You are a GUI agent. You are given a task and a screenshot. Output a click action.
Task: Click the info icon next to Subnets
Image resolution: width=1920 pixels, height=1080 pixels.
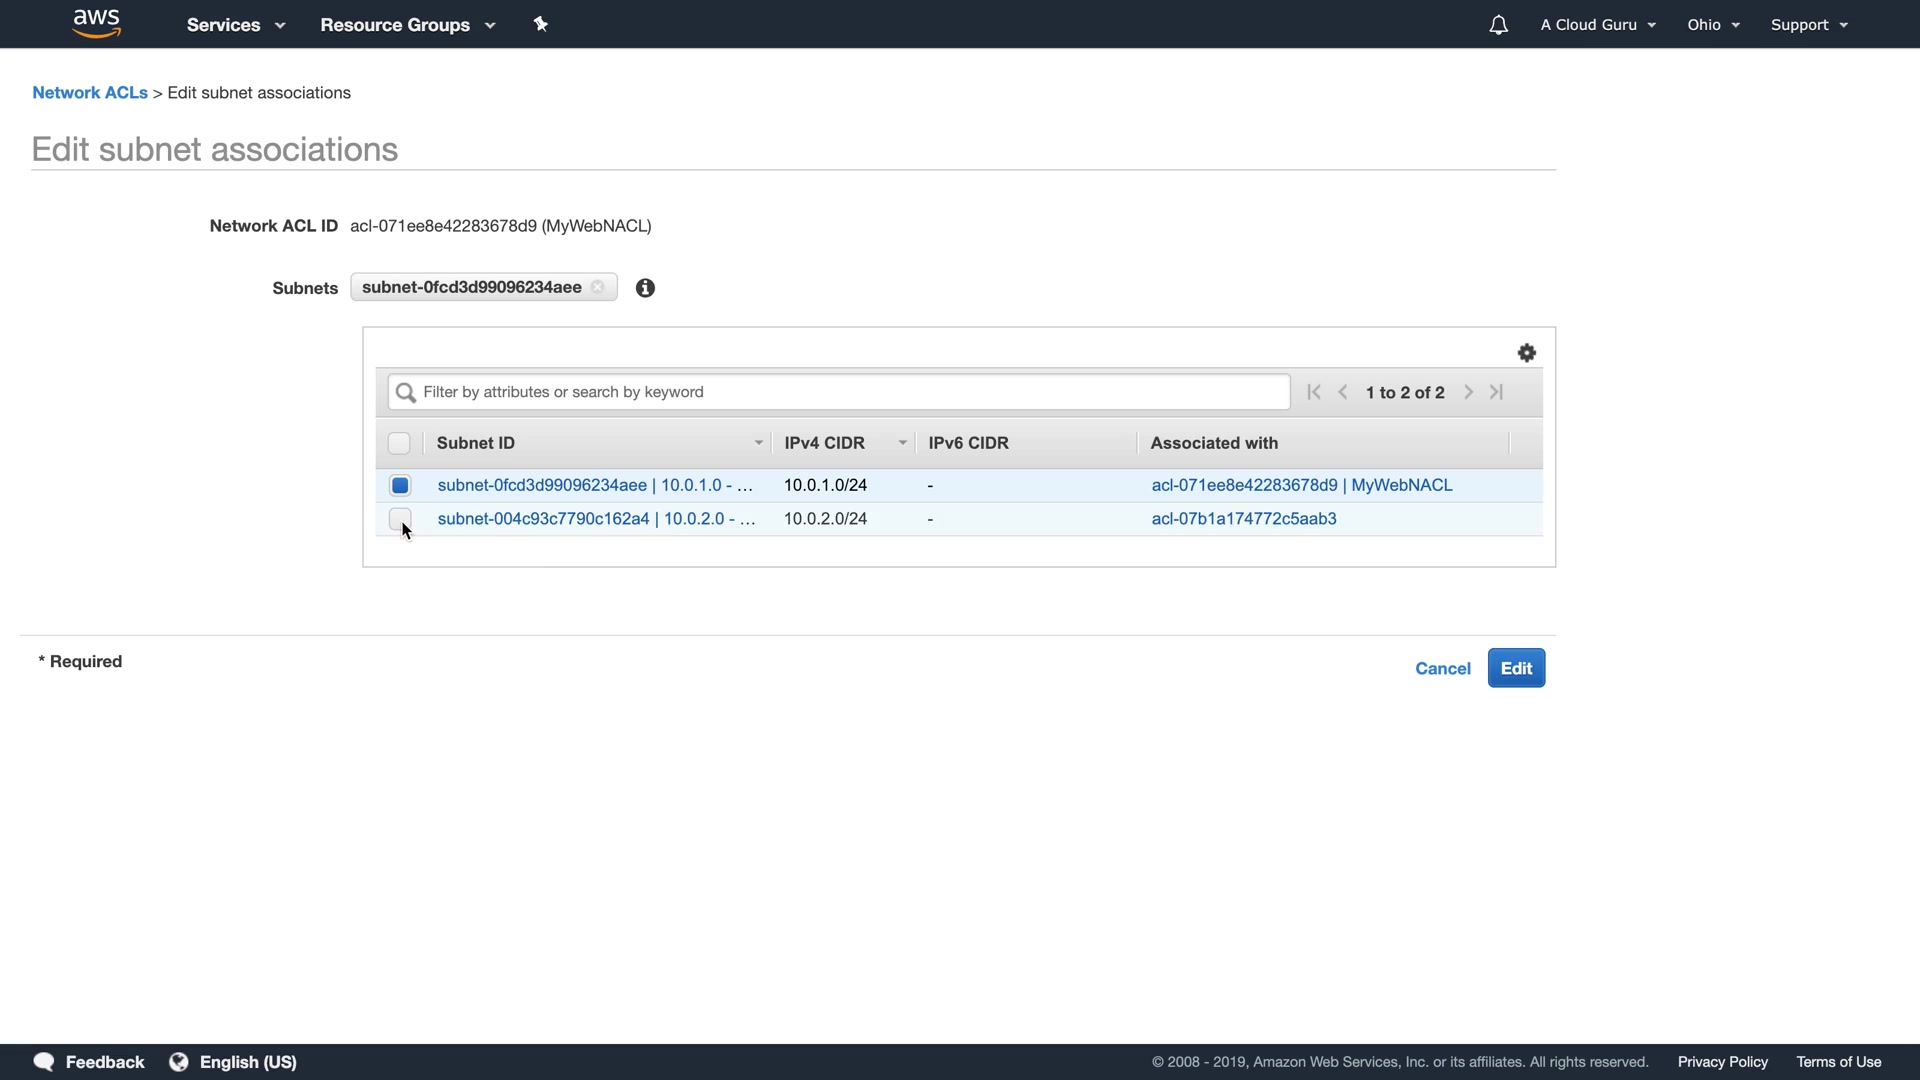pyautogui.click(x=645, y=288)
